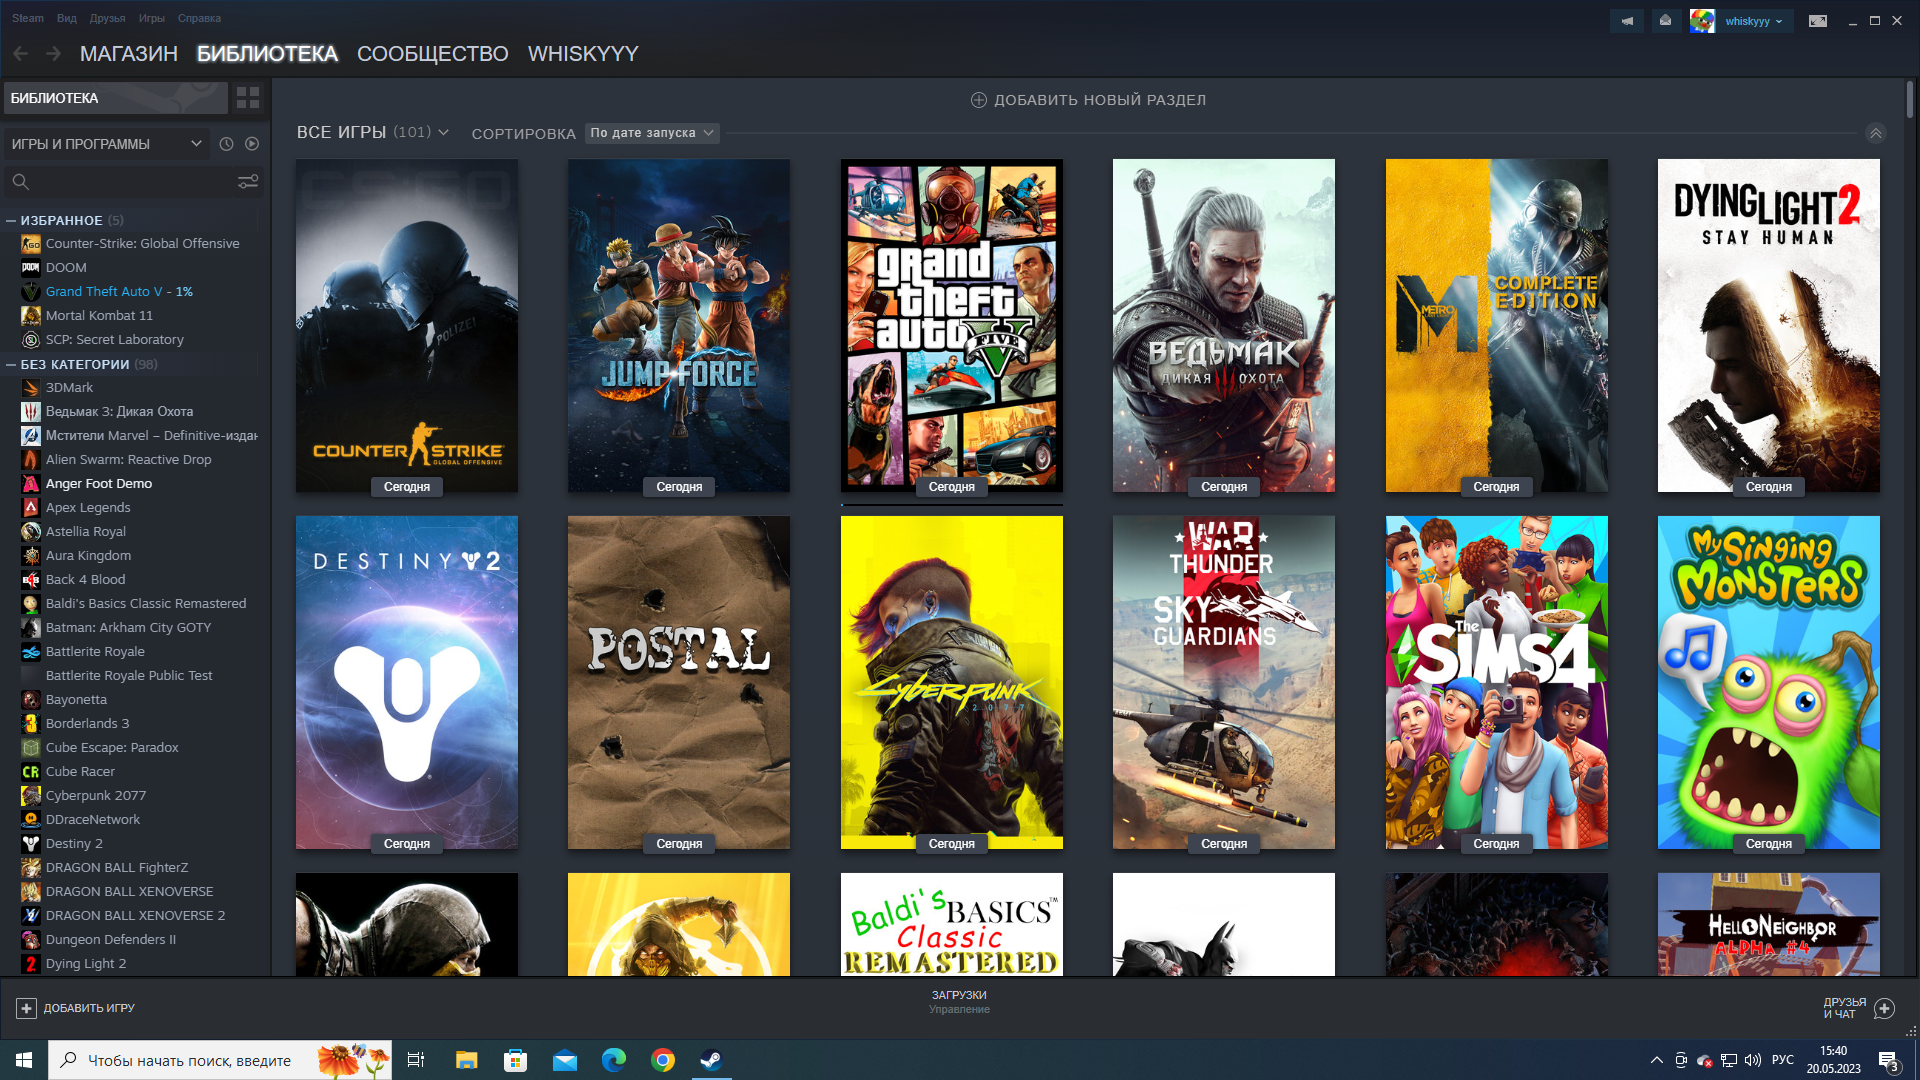Click the Windows taskbar search box
Viewport: 1920px width, 1080px height.
220,1060
